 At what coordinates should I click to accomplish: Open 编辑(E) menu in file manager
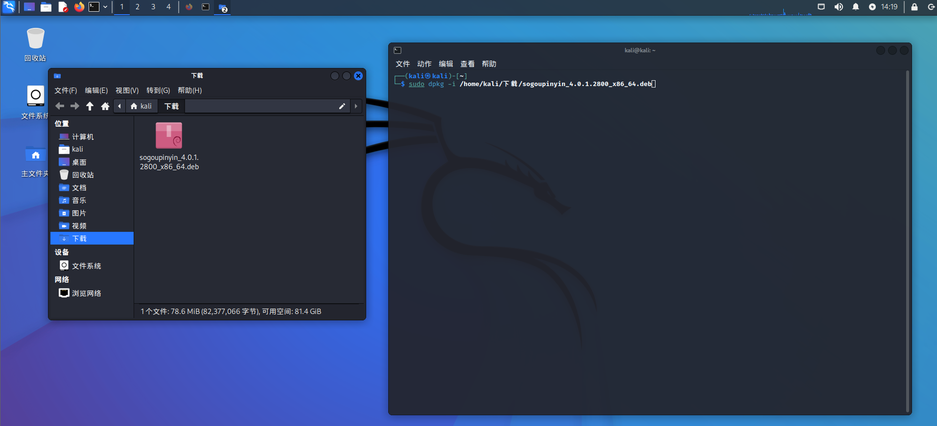pyautogui.click(x=96, y=90)
